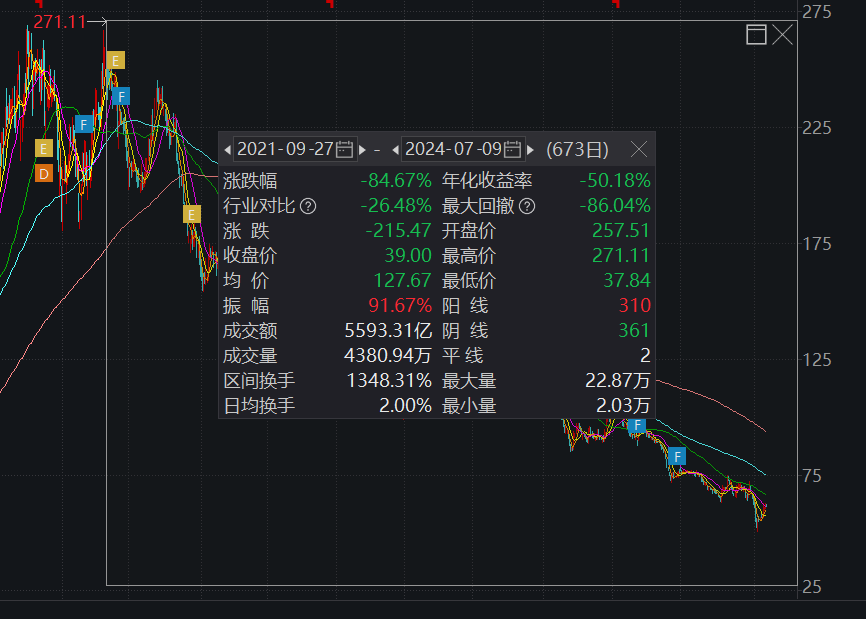Click help icon beside 行业对比

point(308,207)
